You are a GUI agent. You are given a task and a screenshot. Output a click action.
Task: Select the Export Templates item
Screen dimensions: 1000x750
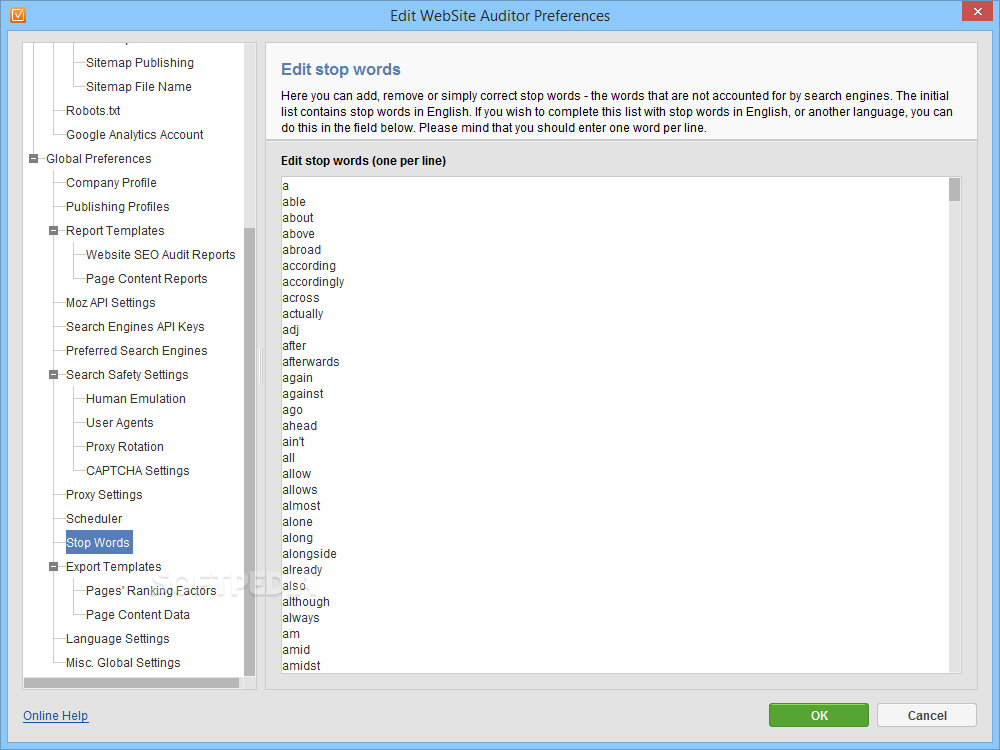(114, 567)
